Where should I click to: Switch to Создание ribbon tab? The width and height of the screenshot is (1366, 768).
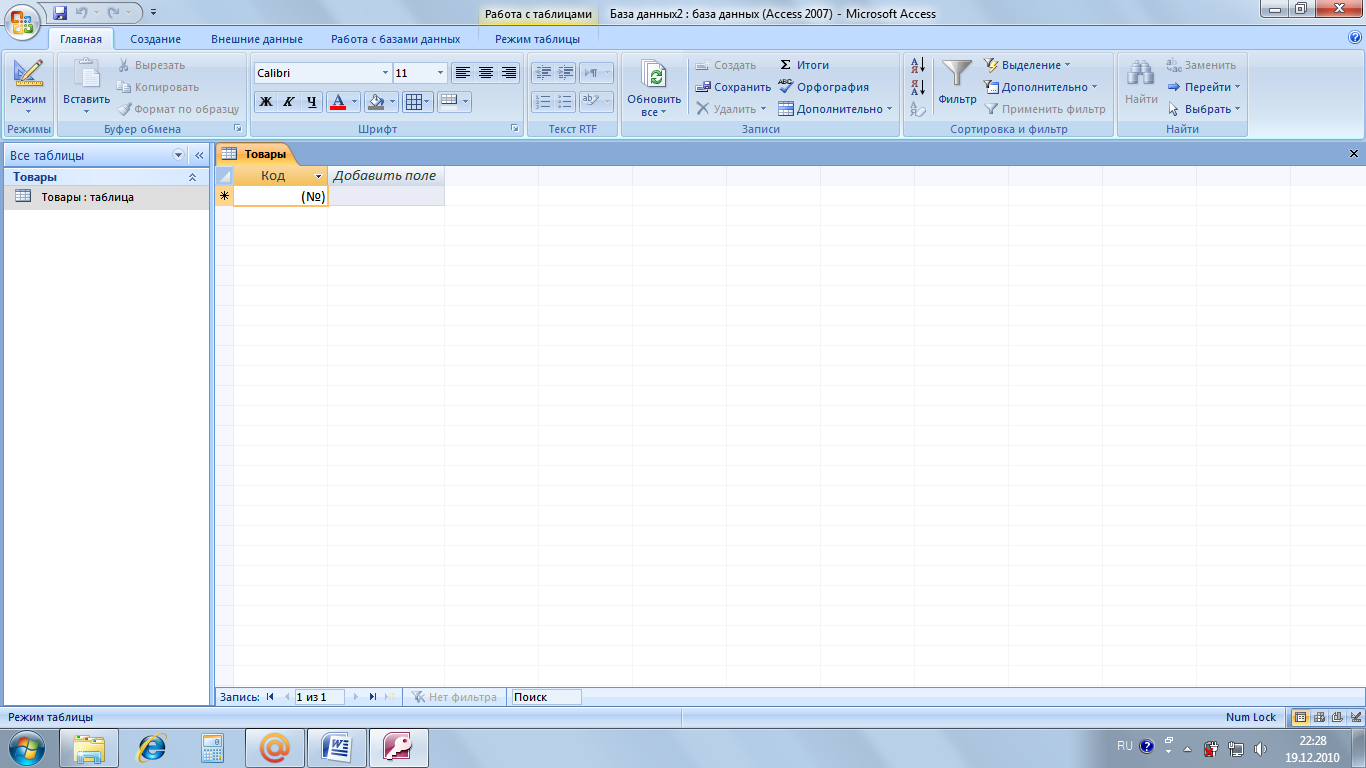(155, 39)
